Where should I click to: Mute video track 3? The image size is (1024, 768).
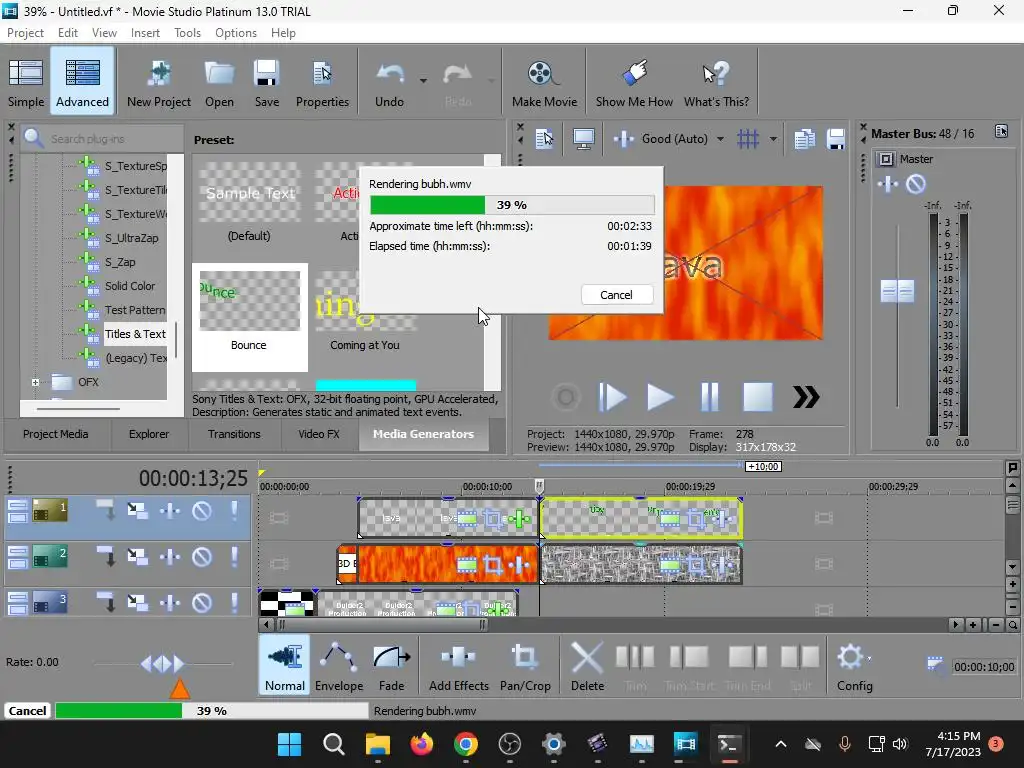(x=202, y=602)
